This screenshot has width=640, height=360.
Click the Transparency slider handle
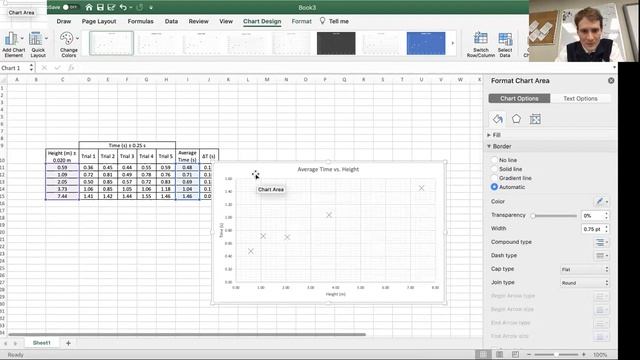533,216
